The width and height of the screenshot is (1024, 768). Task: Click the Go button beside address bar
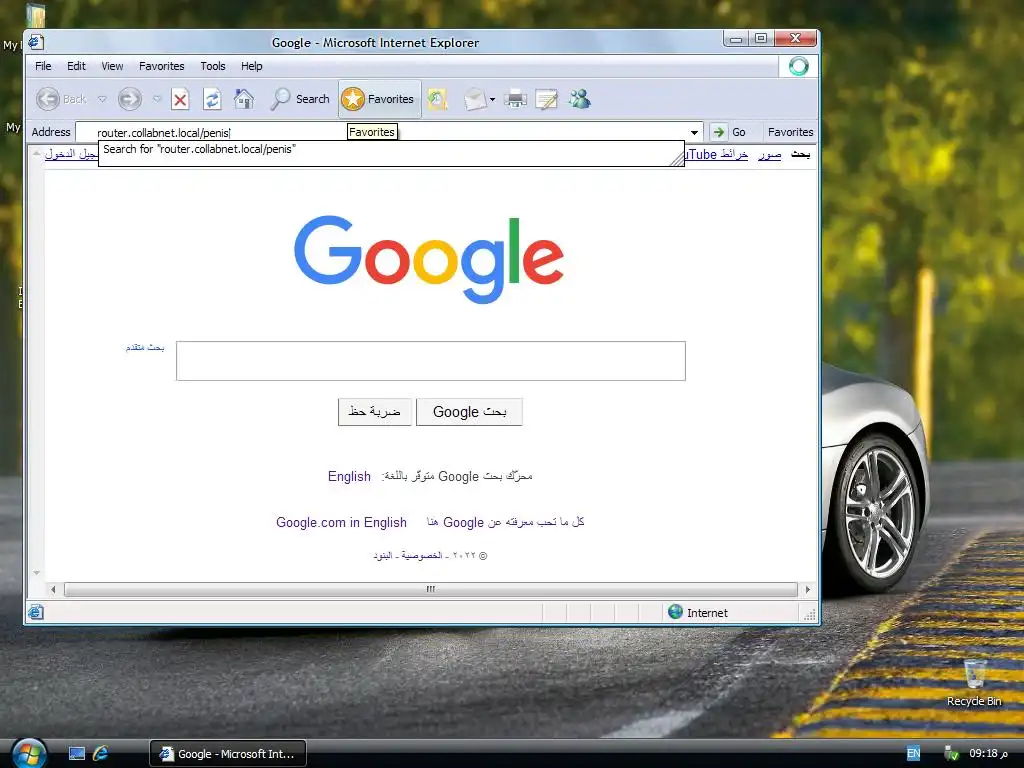tap(729, 132)
